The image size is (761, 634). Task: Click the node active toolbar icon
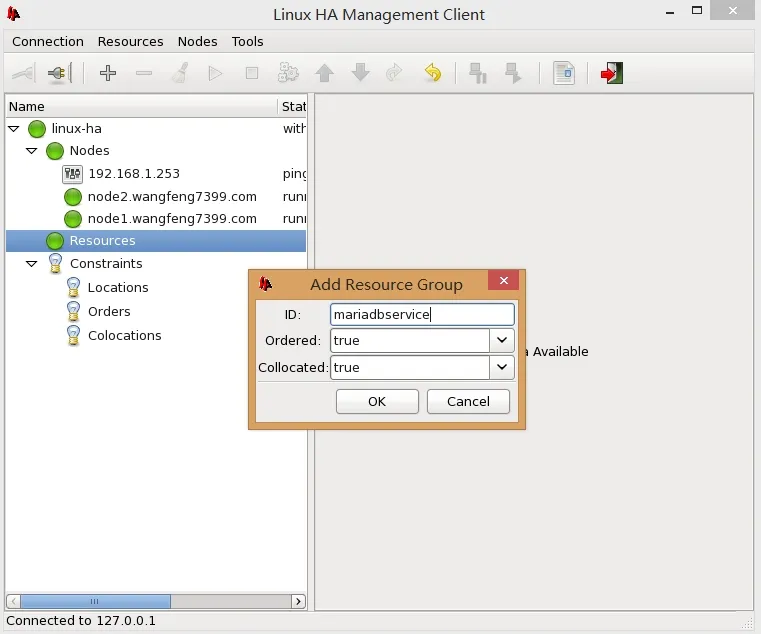[x=513, y=73]
